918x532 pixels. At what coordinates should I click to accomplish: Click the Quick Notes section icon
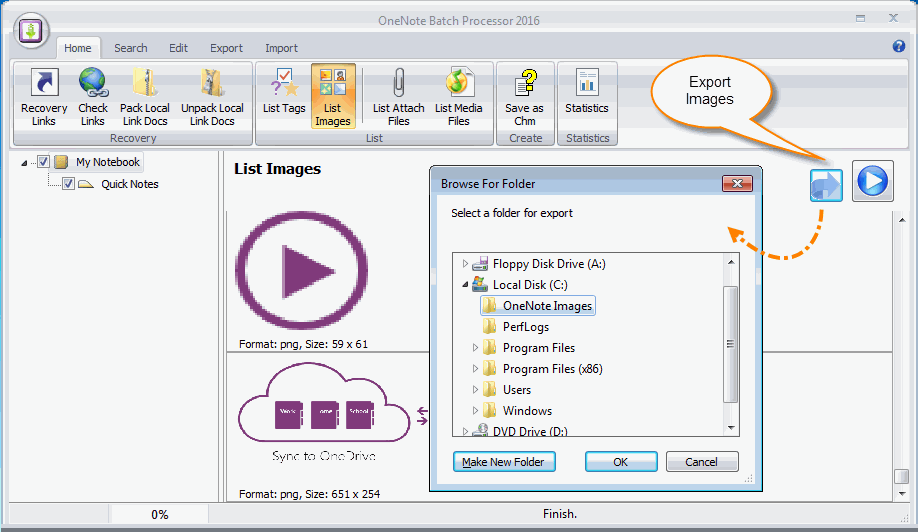click(85, 184)
